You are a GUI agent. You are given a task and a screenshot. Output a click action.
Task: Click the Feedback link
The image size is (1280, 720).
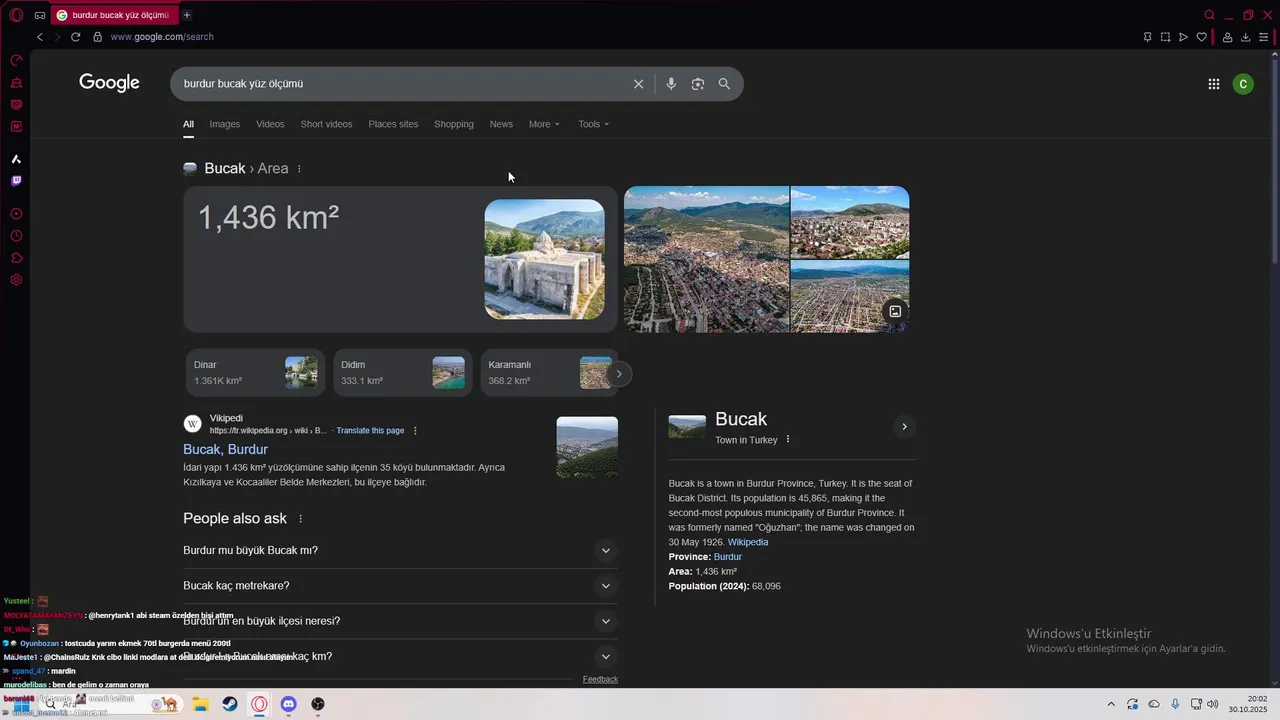pos(600,679)
